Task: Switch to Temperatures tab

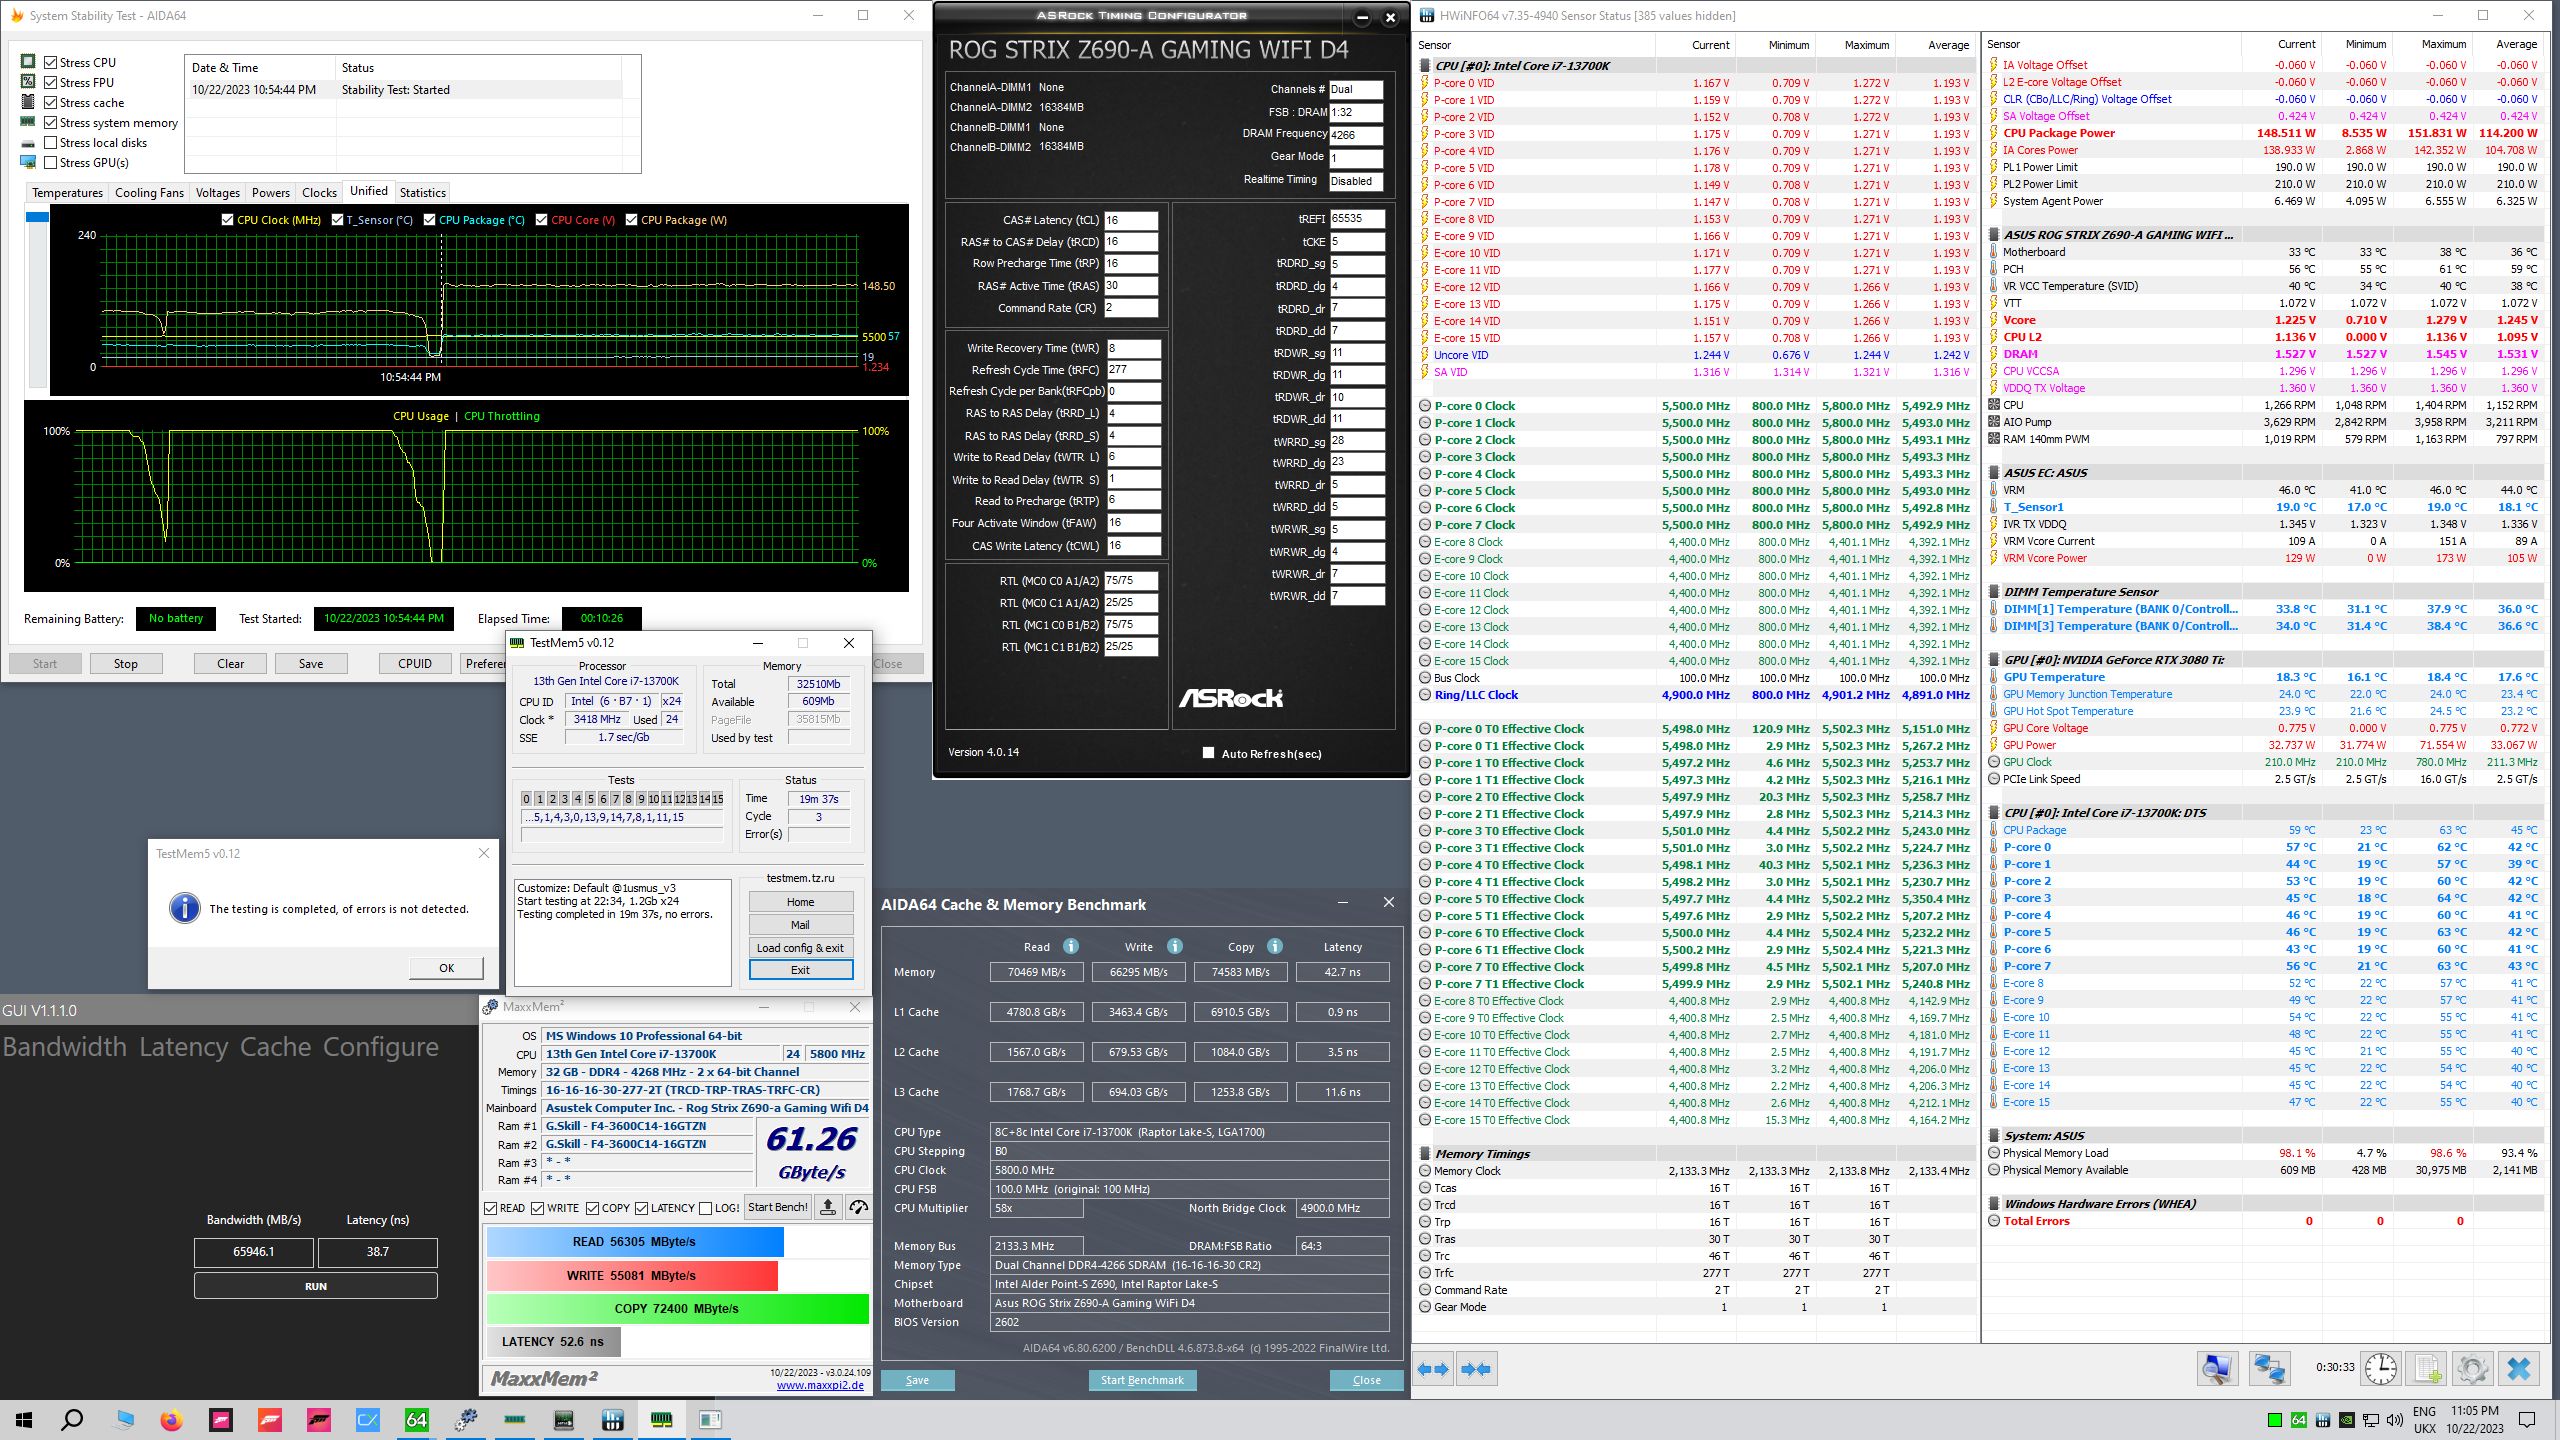Action: 67,192
